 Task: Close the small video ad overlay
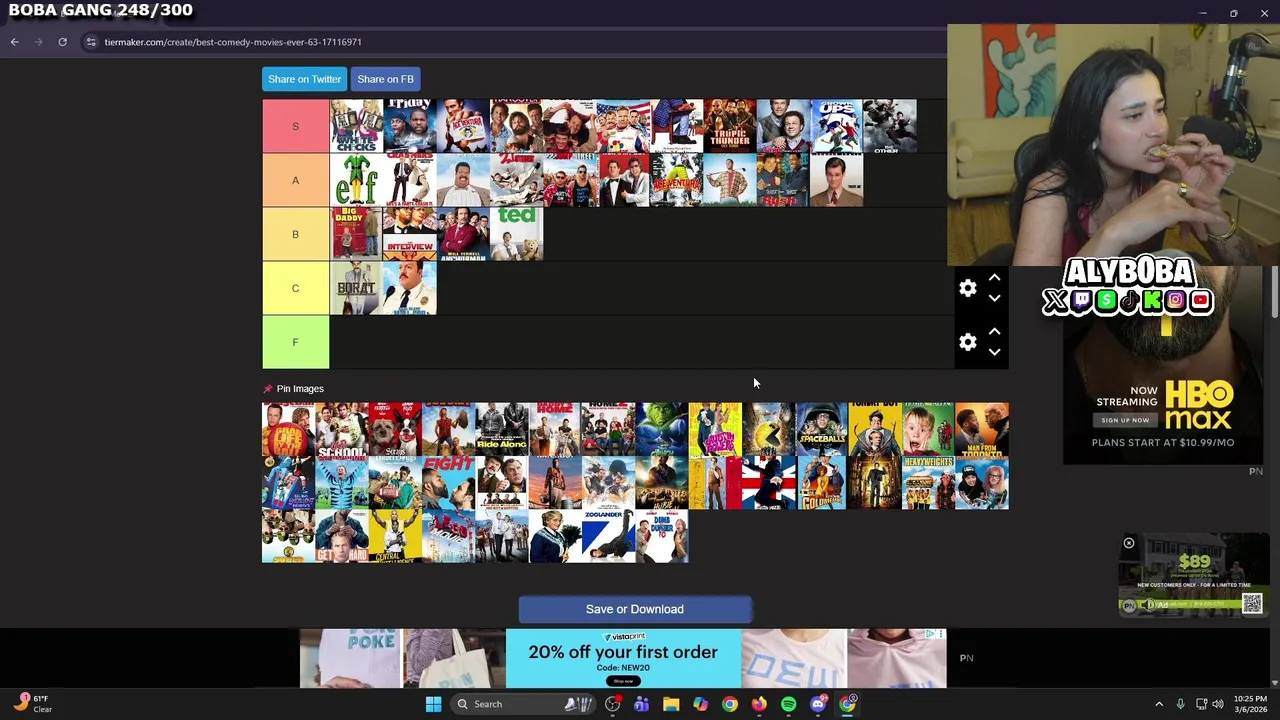1129,543
